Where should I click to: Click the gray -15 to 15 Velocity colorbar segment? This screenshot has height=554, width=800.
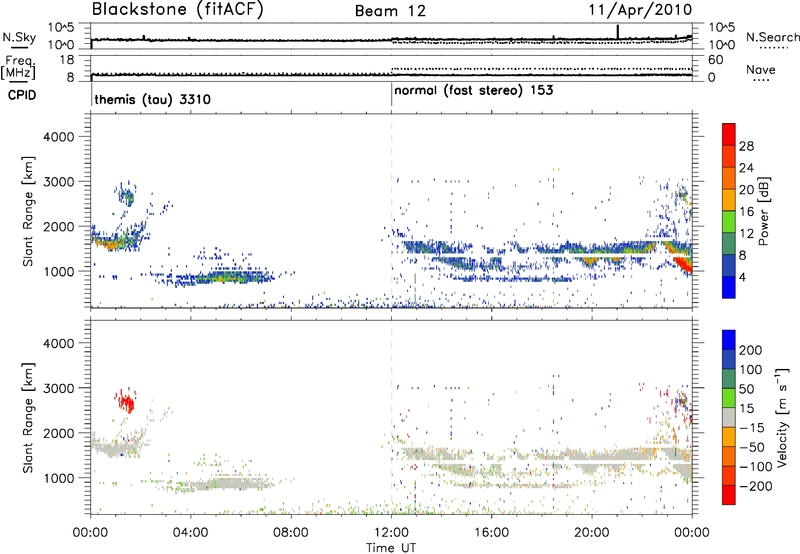[x=729, y=417]
